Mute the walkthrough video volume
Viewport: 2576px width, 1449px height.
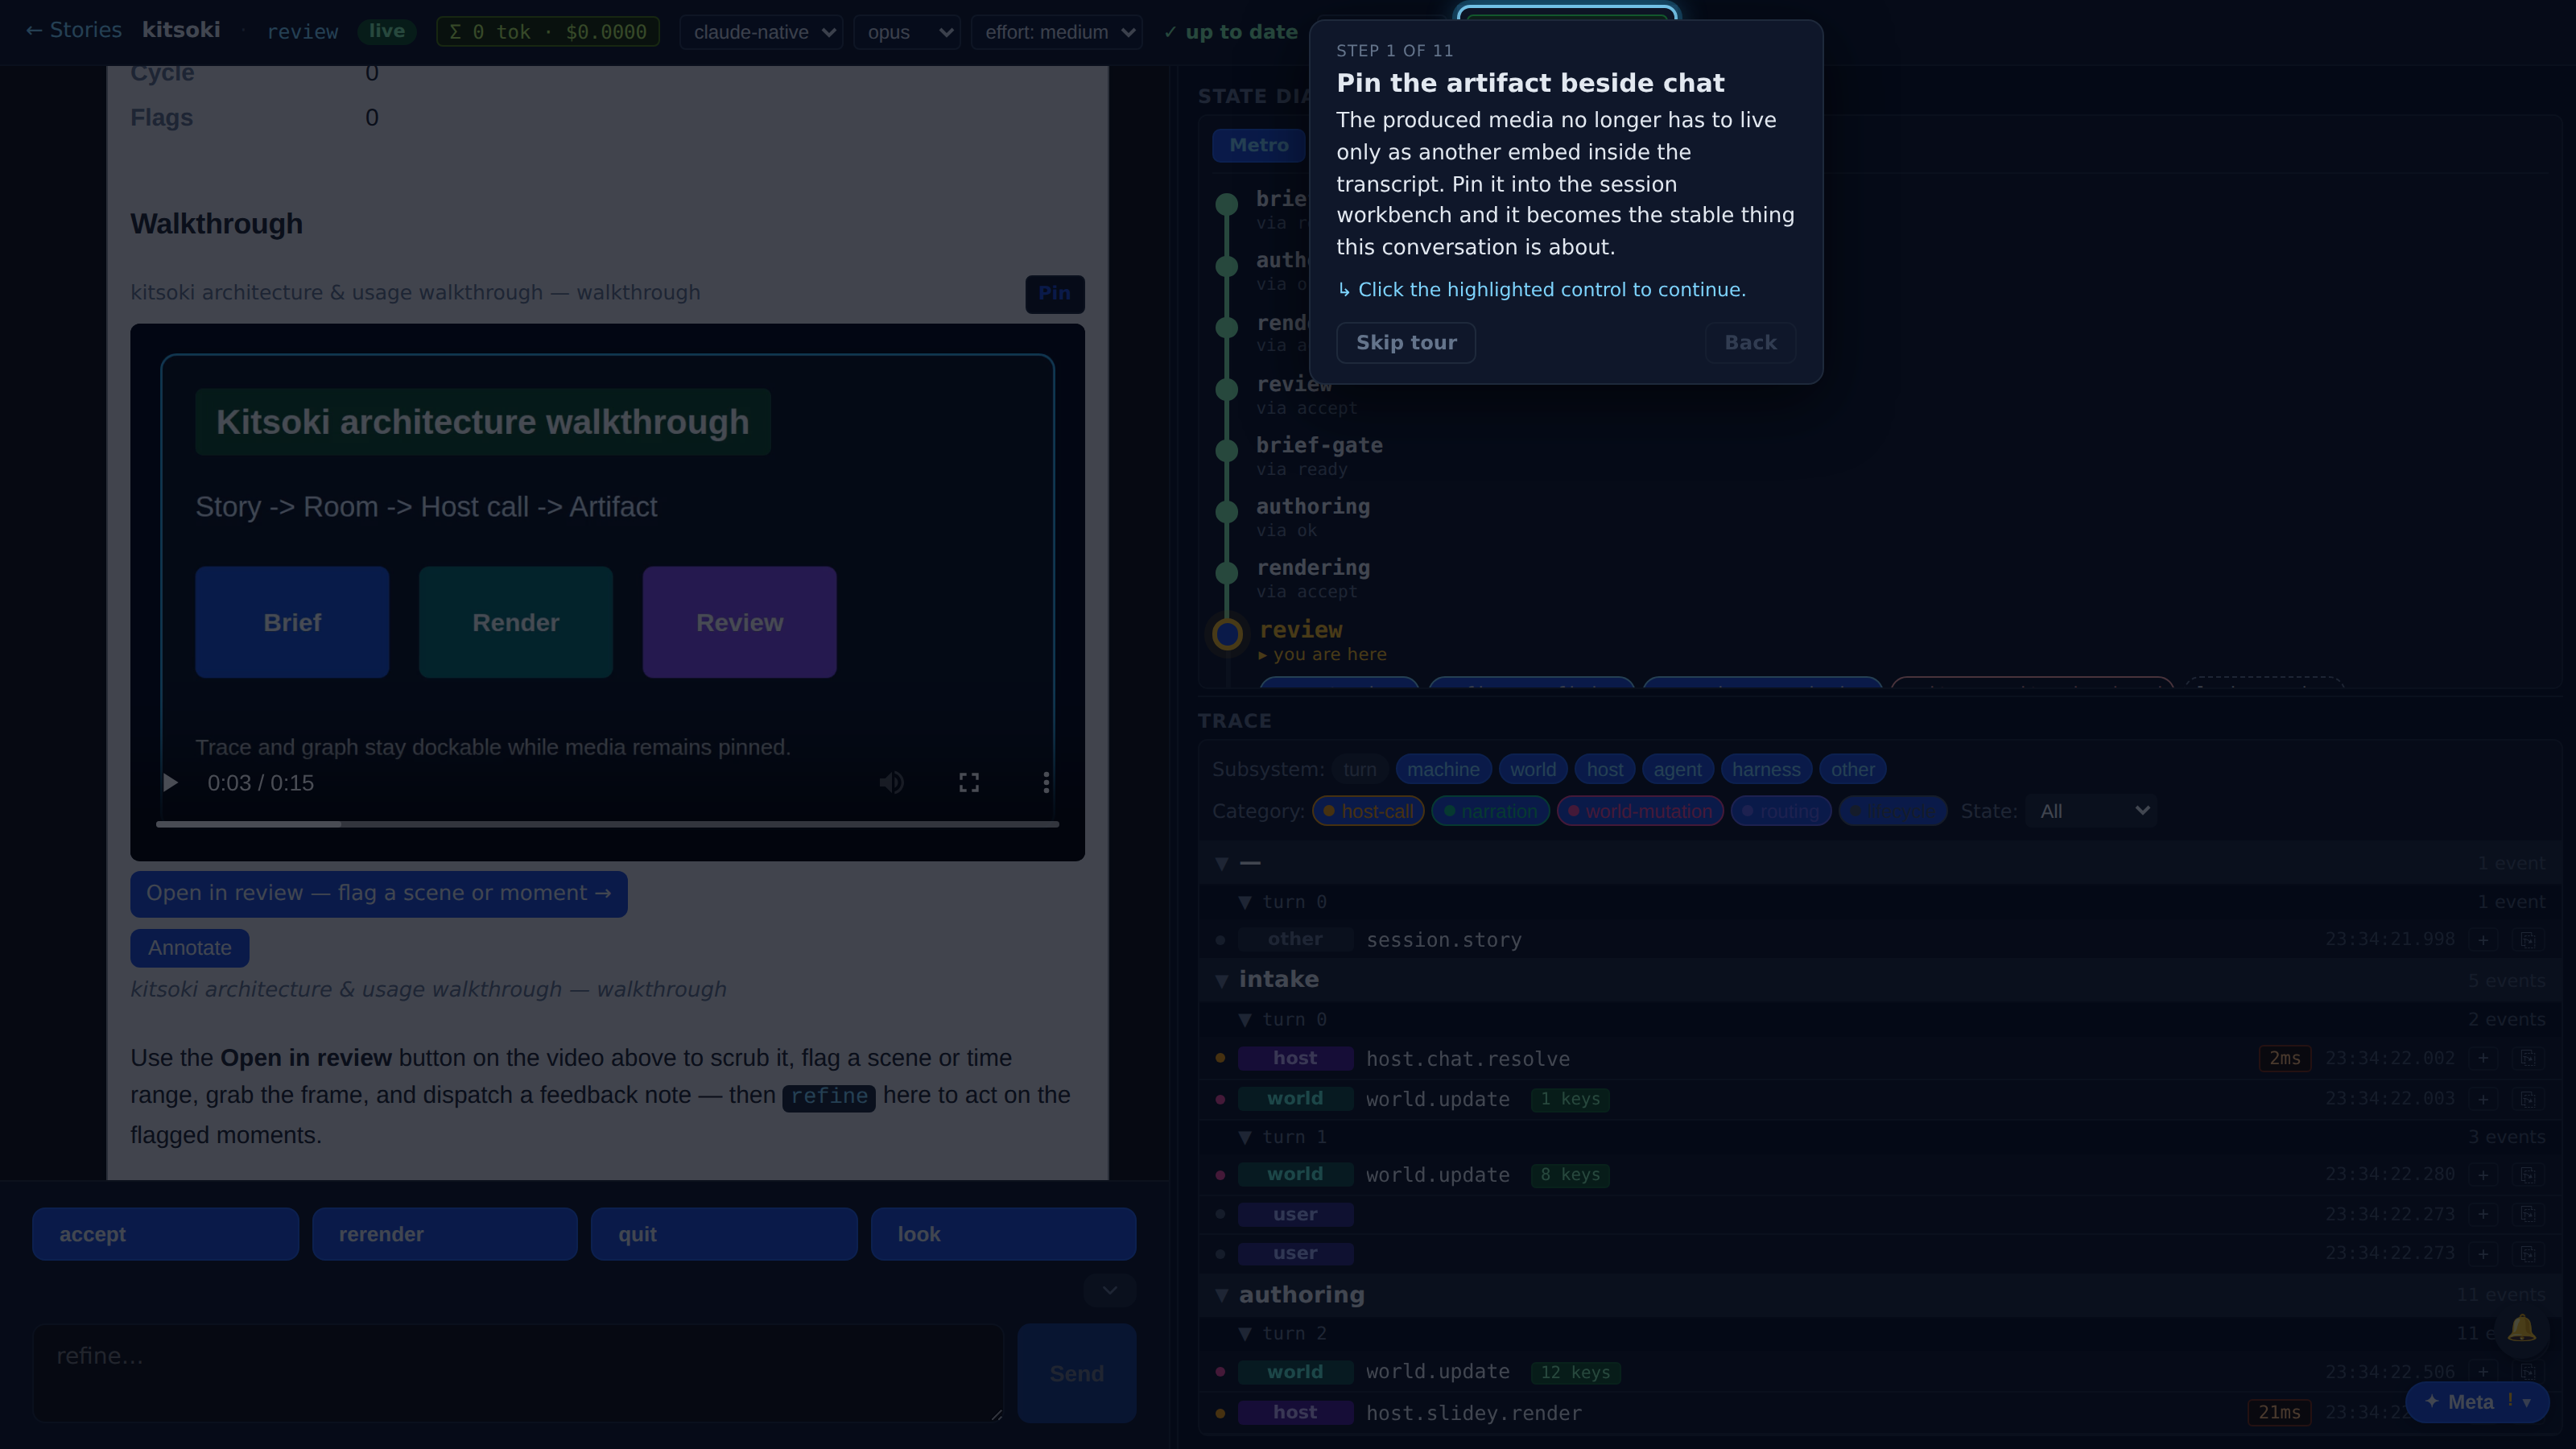(x=891, y=782)
